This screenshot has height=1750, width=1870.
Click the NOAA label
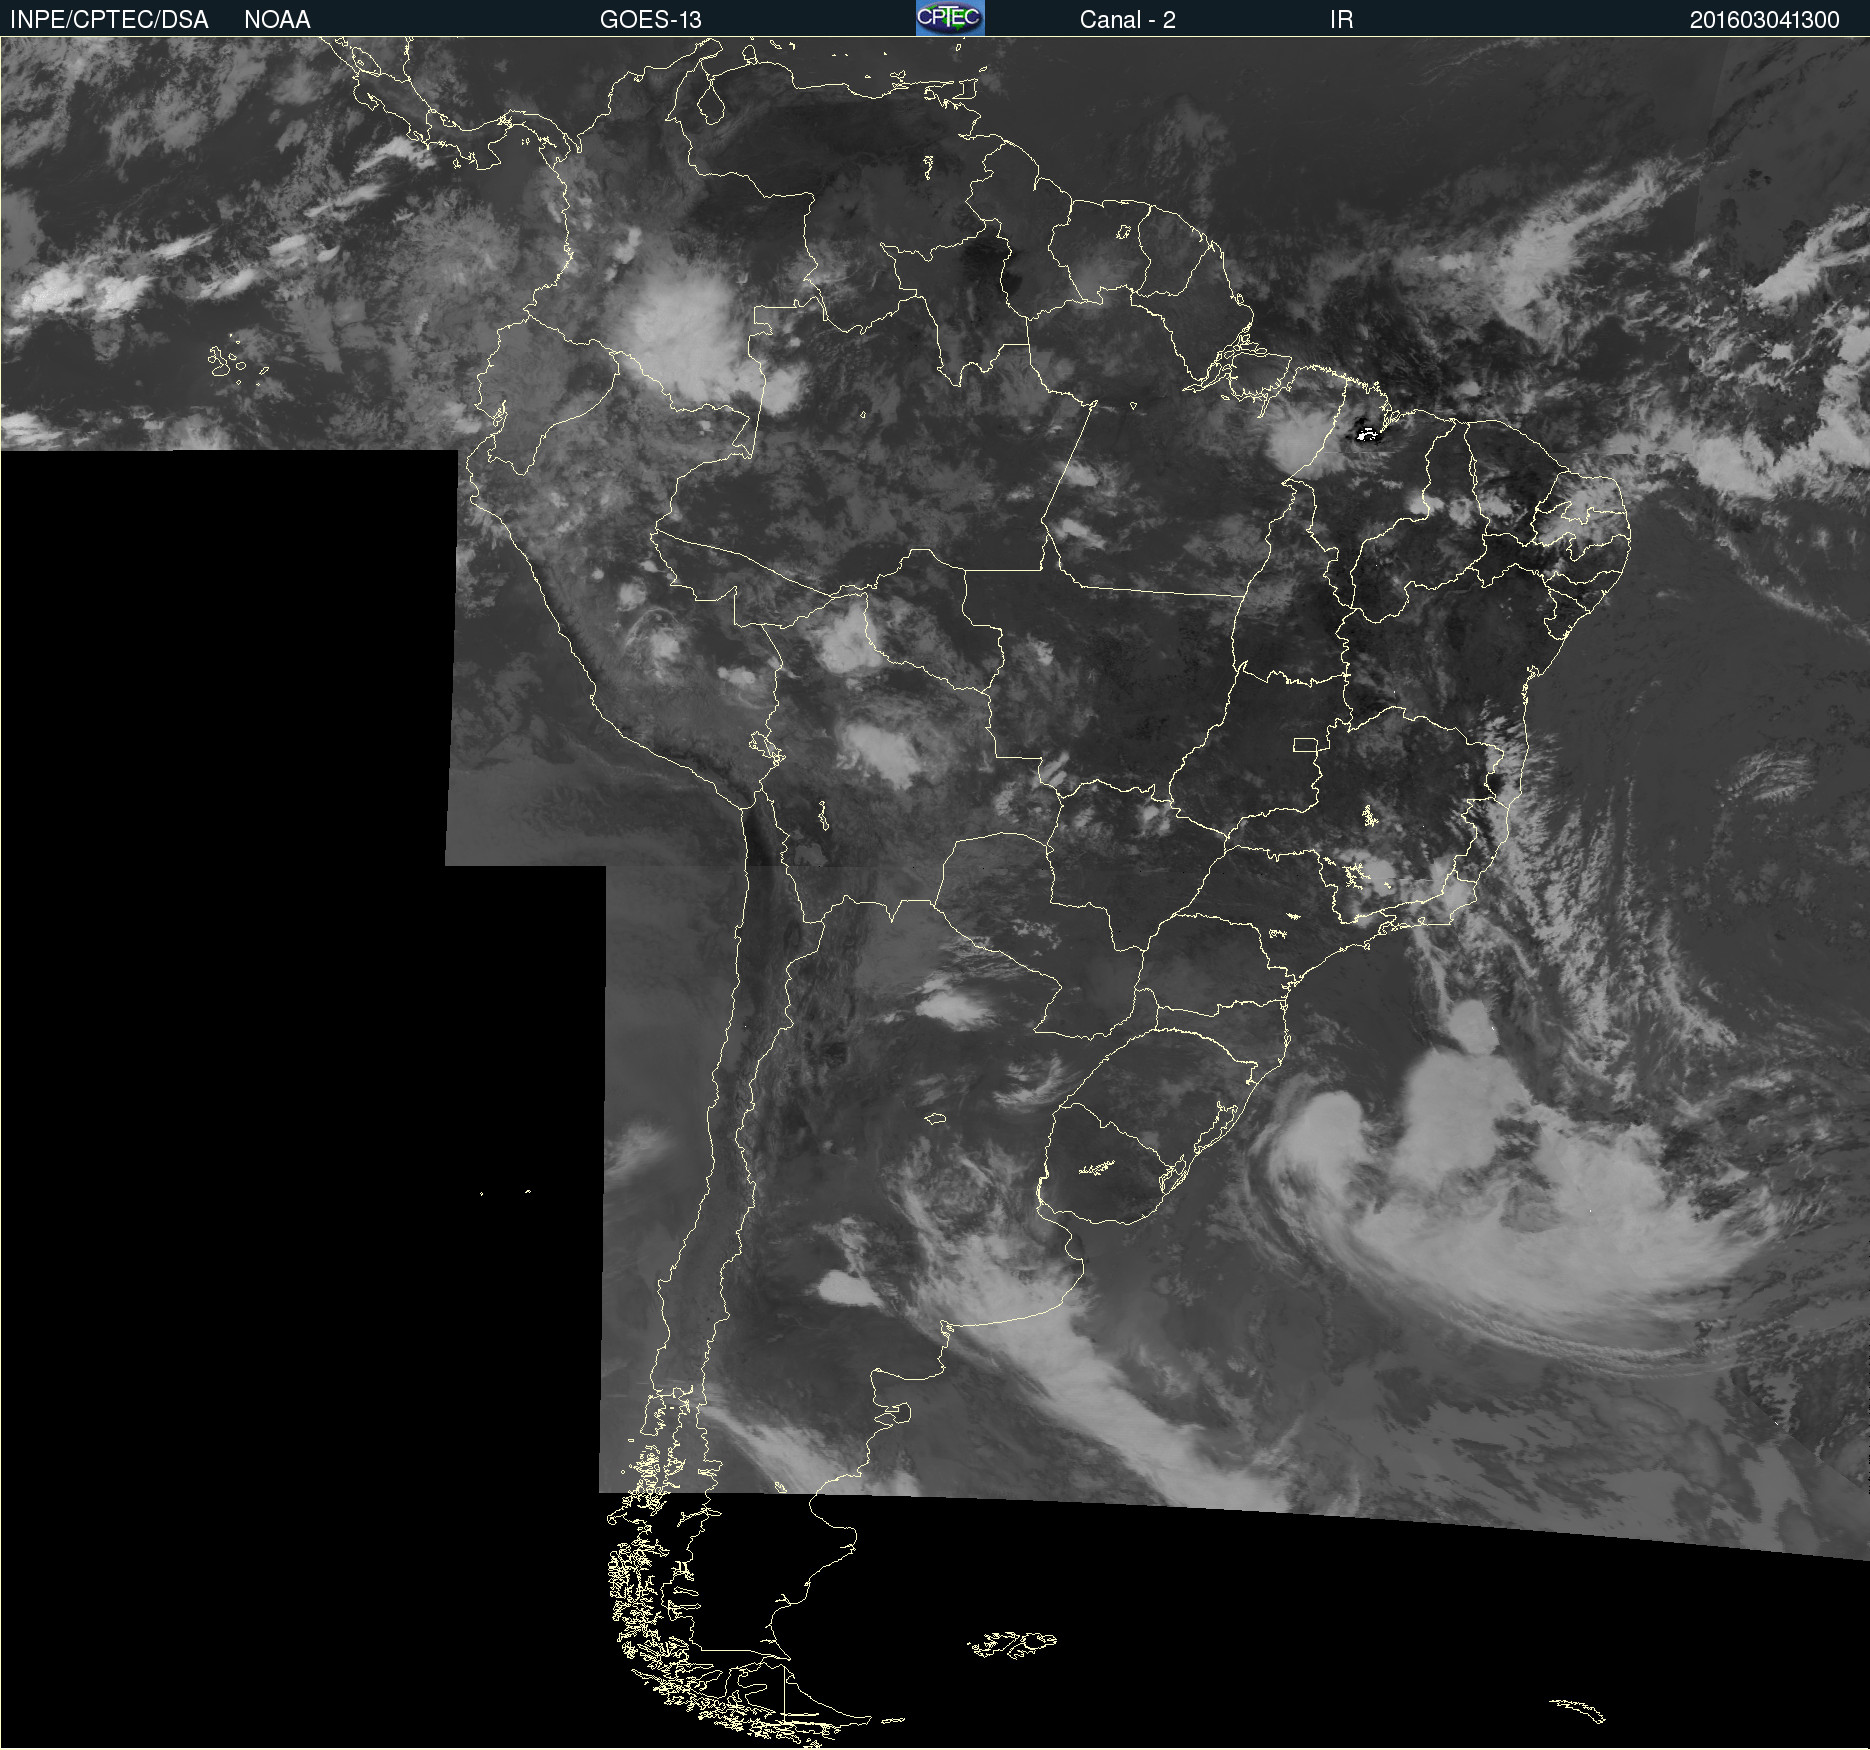point(277,20)
